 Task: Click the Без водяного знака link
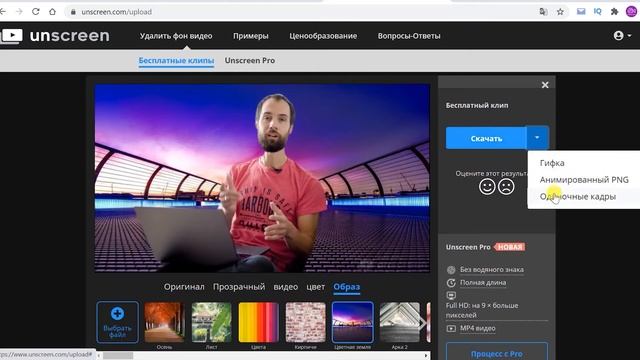[492, 269]
